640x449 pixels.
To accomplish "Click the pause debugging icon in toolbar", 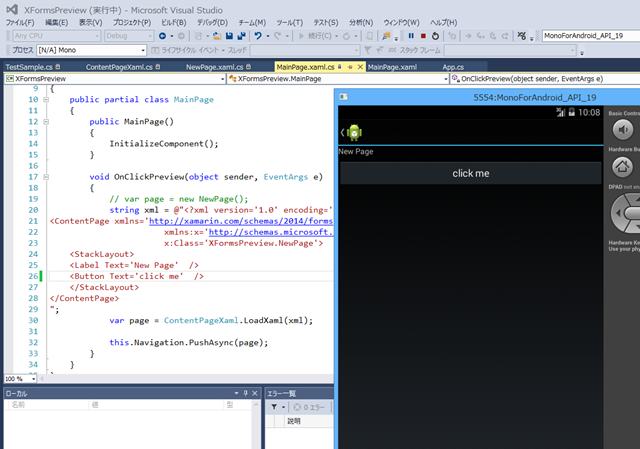I will click(x=410, y=35).
